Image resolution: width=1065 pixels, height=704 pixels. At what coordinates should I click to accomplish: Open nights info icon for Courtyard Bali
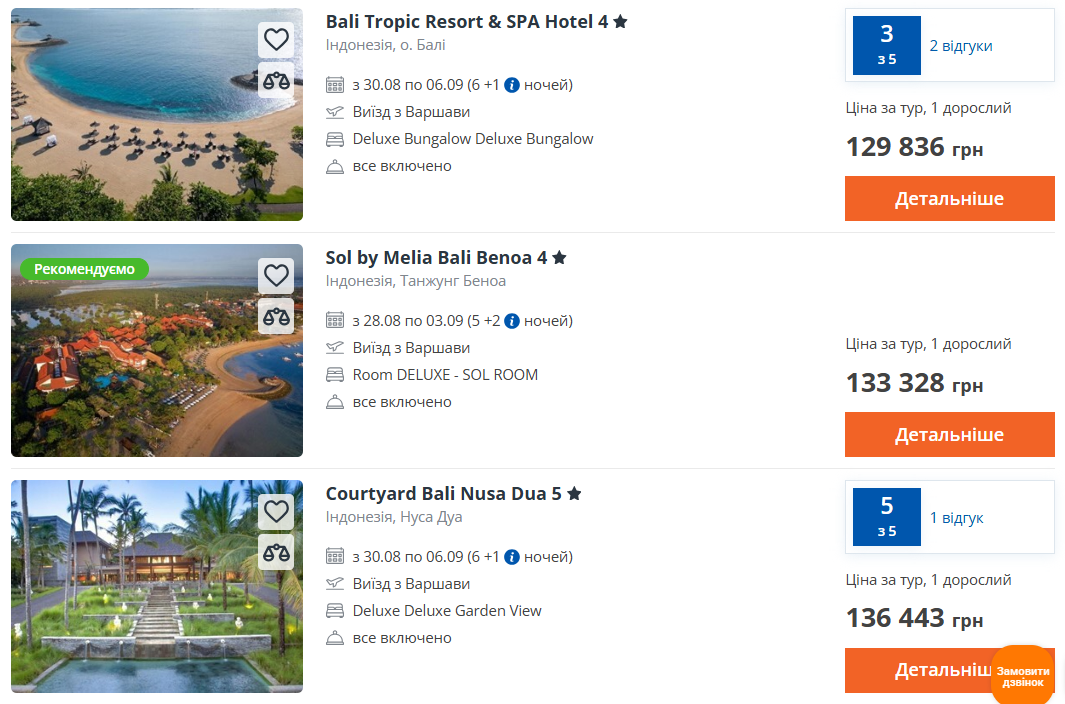[512, 557]
